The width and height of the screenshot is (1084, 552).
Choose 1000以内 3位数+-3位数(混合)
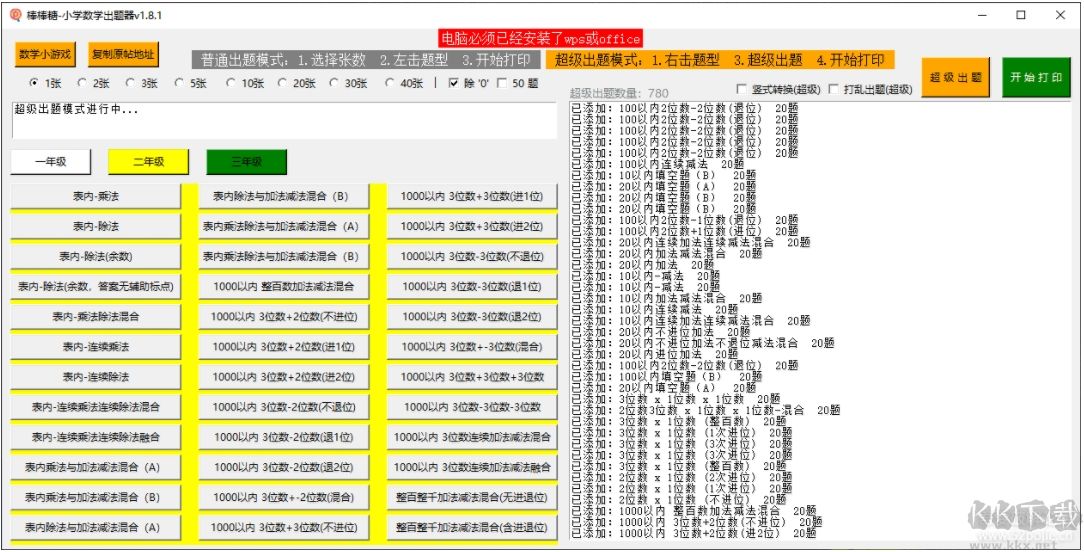click(472, 347)
